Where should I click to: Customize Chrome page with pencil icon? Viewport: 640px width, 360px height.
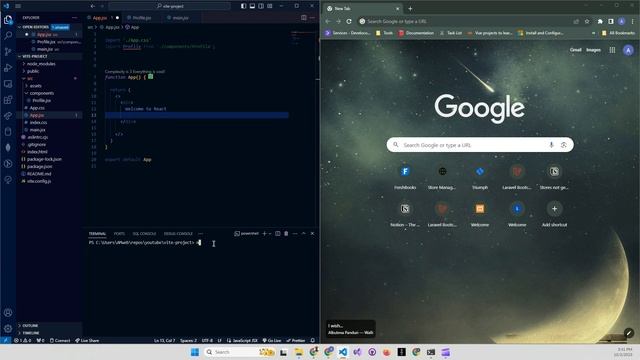pyautogui.click(x=629, y=333)
